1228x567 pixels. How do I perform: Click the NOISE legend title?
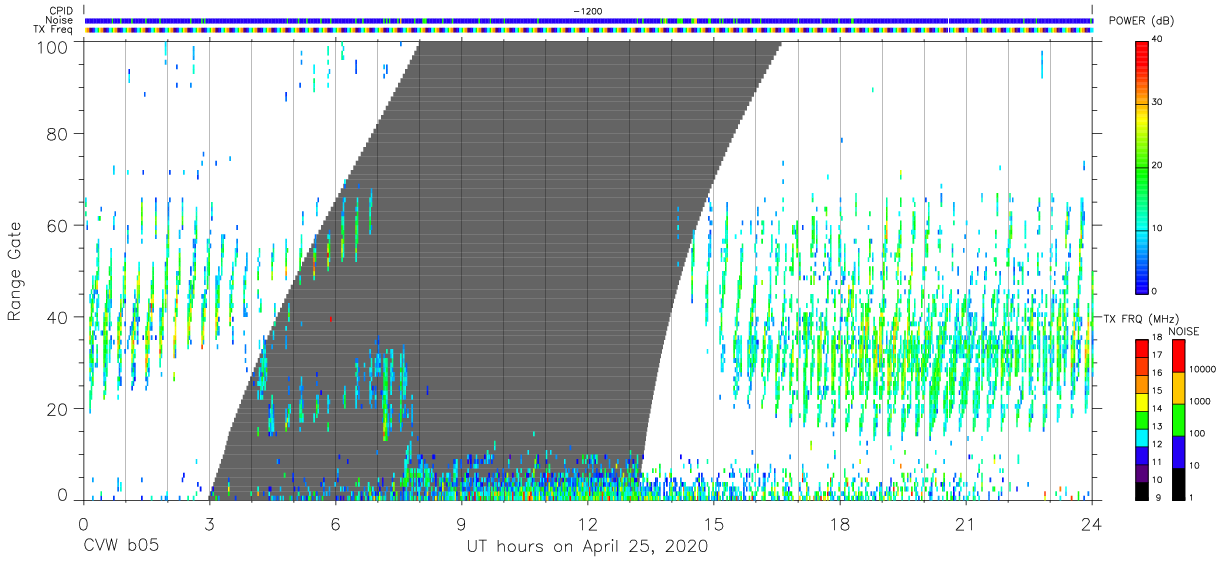[x=1186, y=331]
